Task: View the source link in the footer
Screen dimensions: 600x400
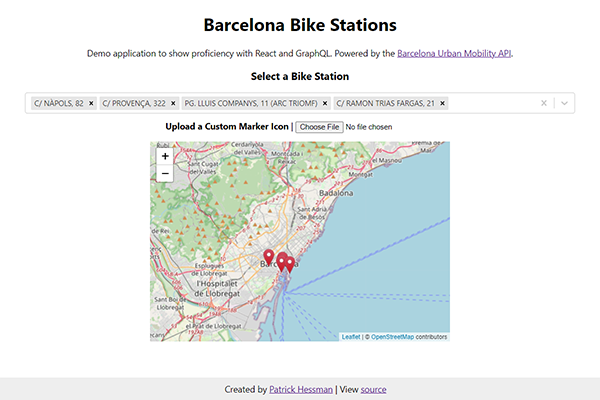Action: coord(373,390)
